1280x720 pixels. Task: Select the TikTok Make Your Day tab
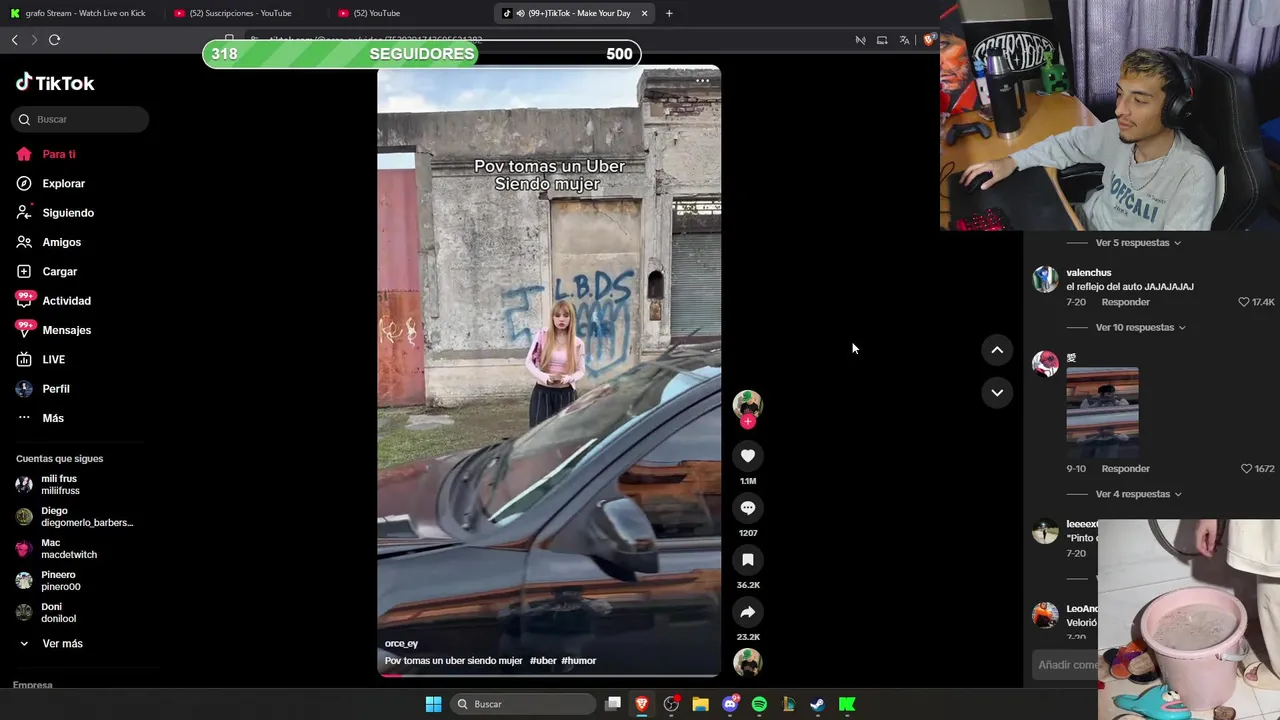pos(575,13)
